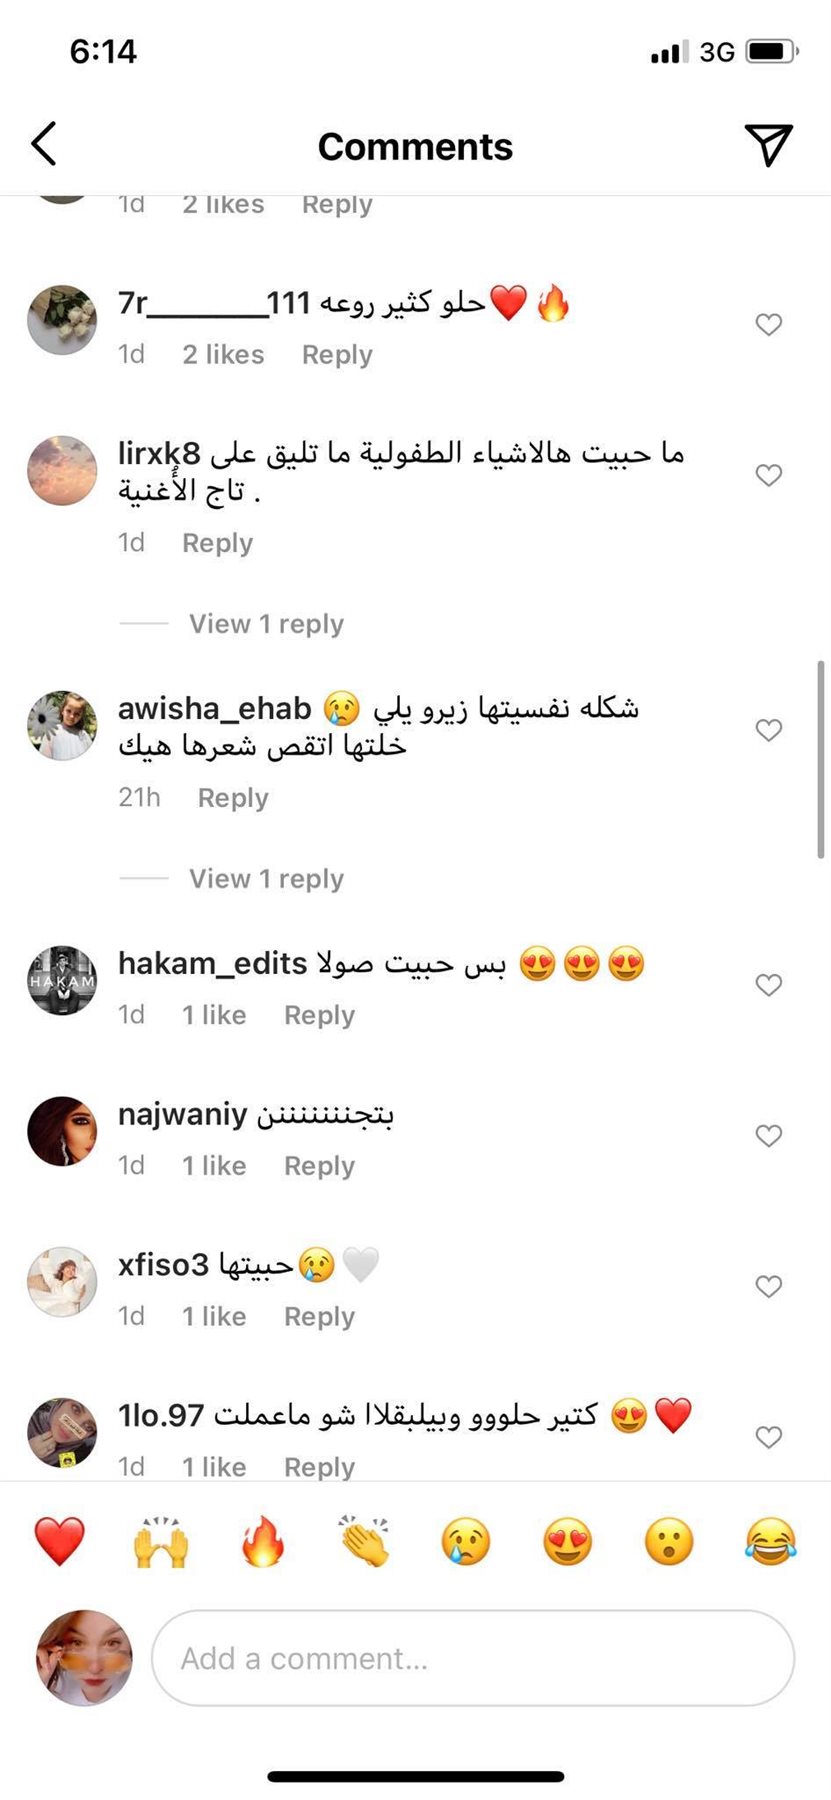Click the comments scrollbar indicator

pos(820,759)
